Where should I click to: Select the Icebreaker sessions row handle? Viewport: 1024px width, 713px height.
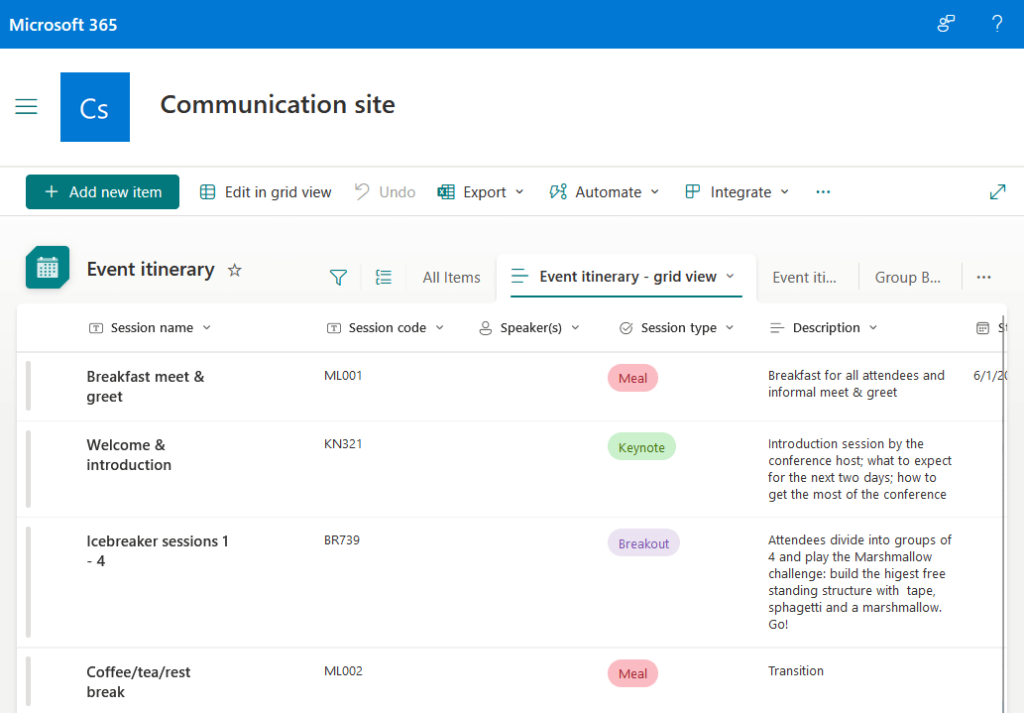[x=28, y=582]
